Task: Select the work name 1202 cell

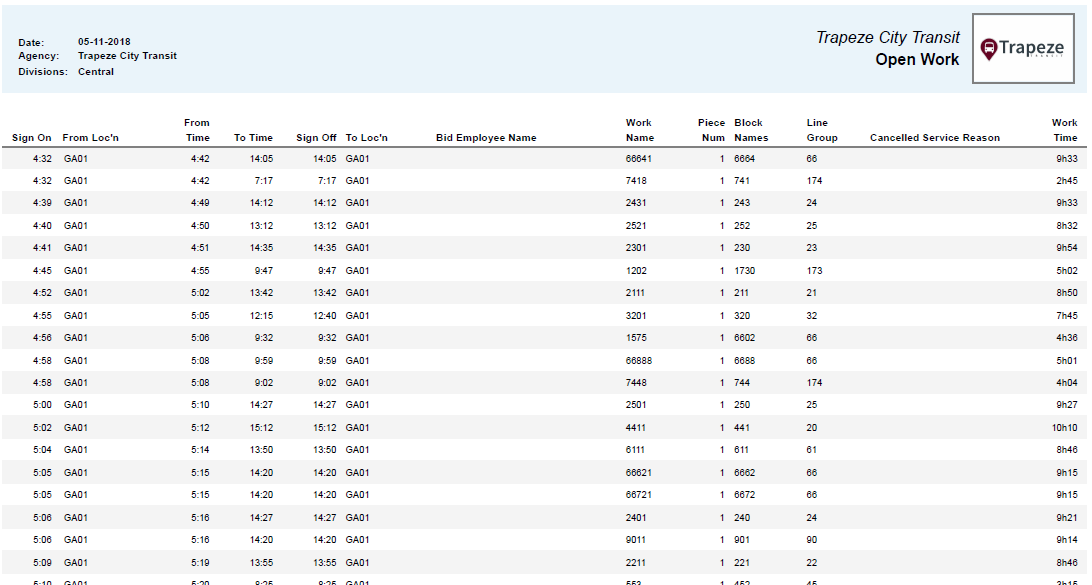Action: pyautogui.click(x=636, y=271)
